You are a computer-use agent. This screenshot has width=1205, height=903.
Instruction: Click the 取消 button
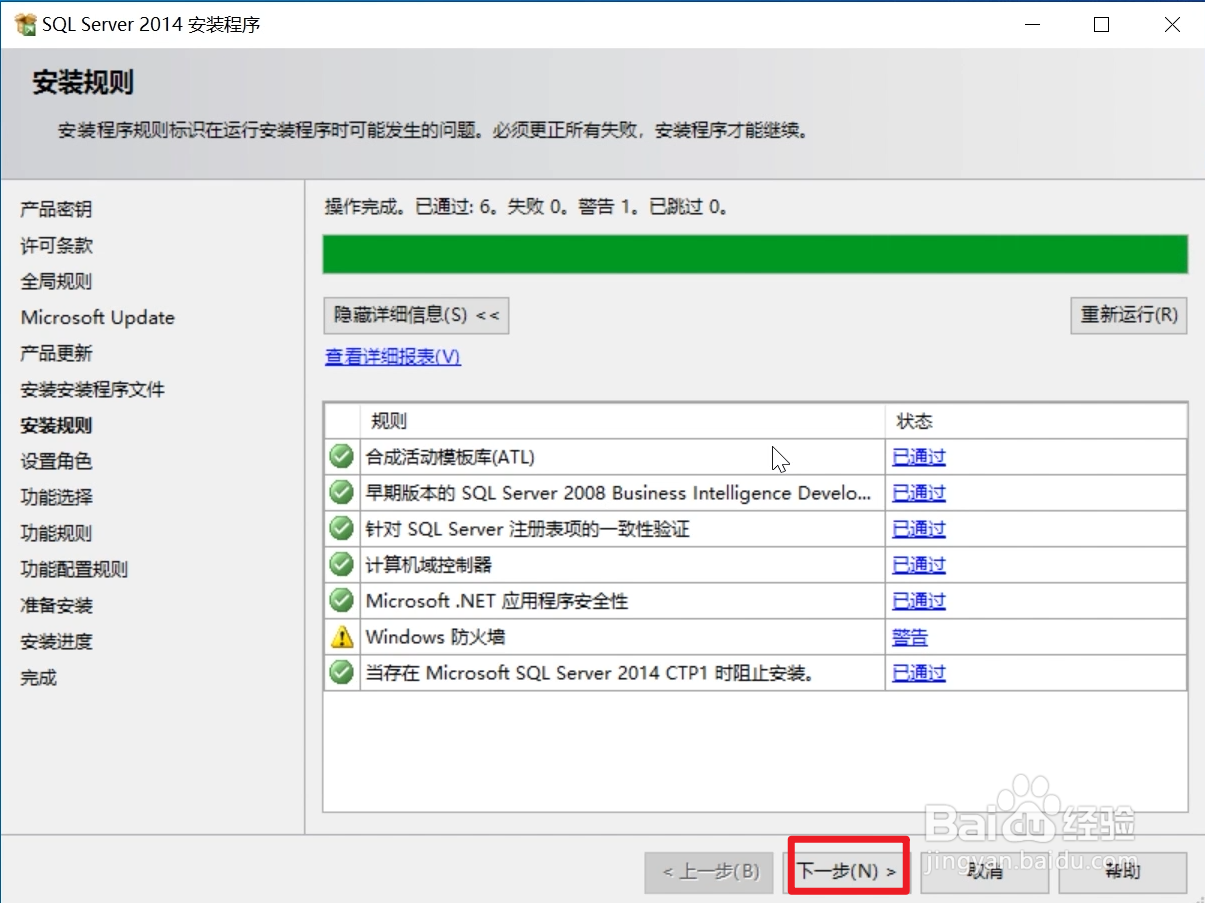point(984,871)
